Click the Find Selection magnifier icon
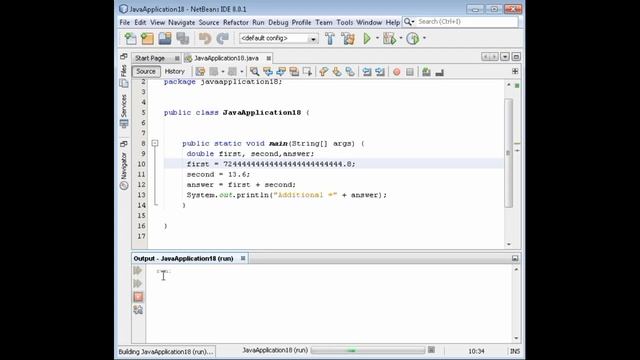This screenshot has height=360, width=640. click(254, 72)
